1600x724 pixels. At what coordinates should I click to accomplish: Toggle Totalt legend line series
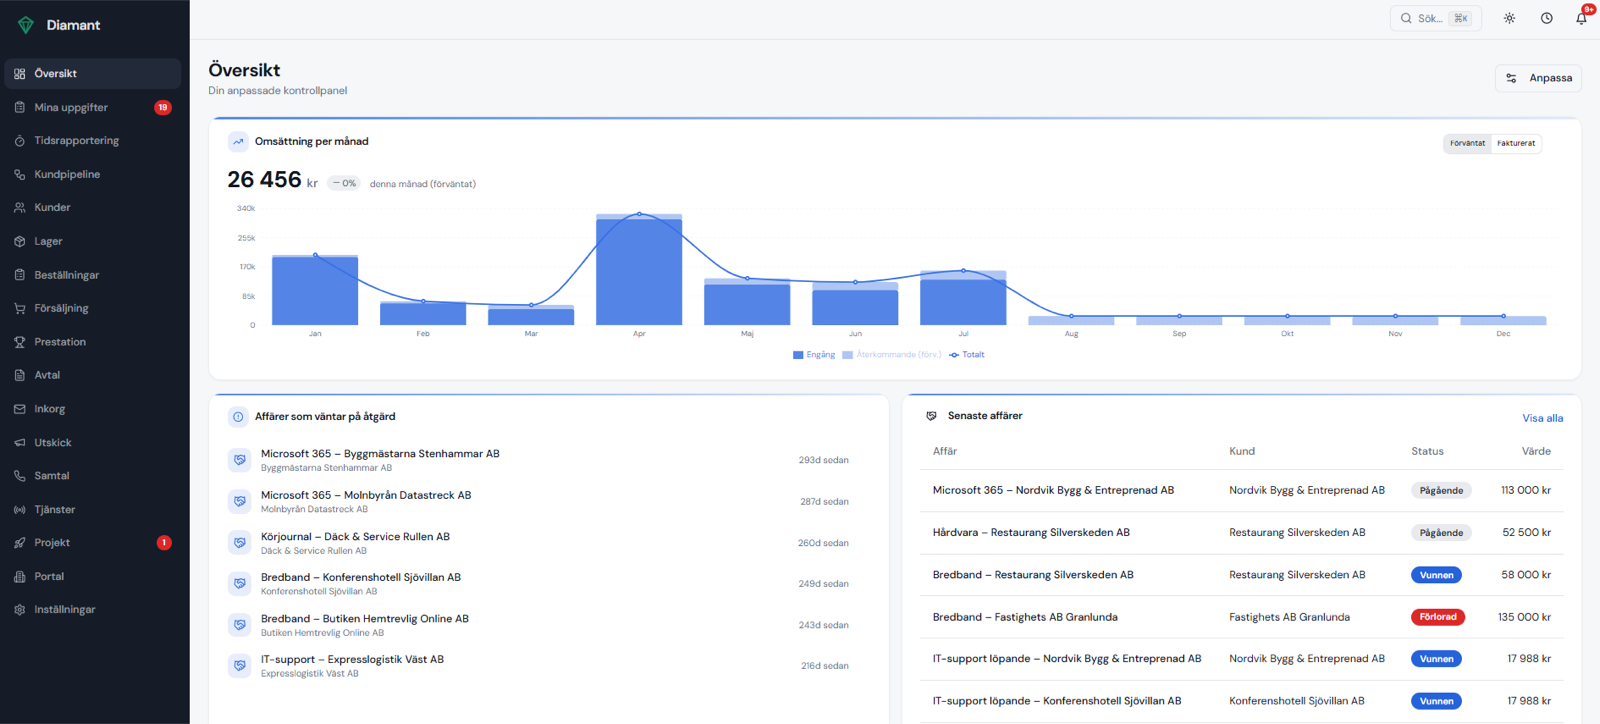coord(967,355)
